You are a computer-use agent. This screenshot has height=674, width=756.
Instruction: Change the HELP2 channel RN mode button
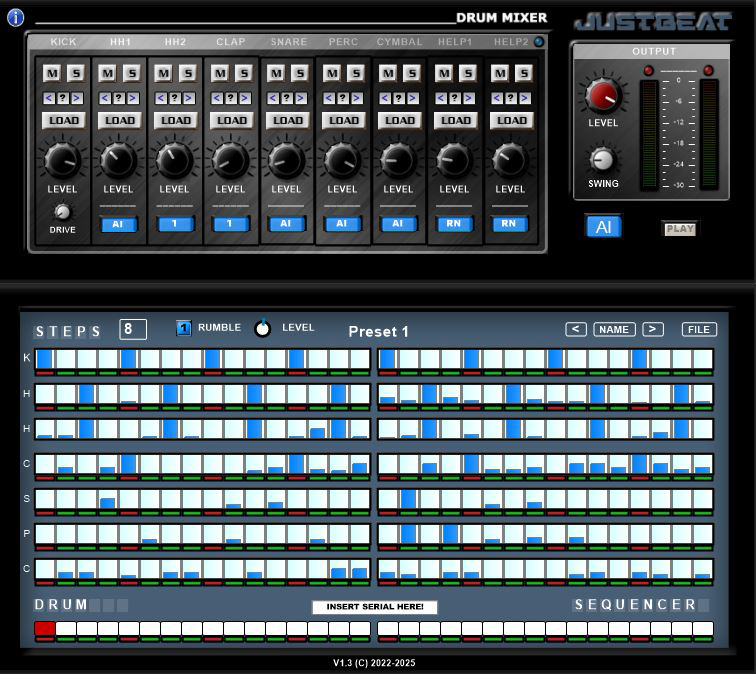(x=509, y=224)
